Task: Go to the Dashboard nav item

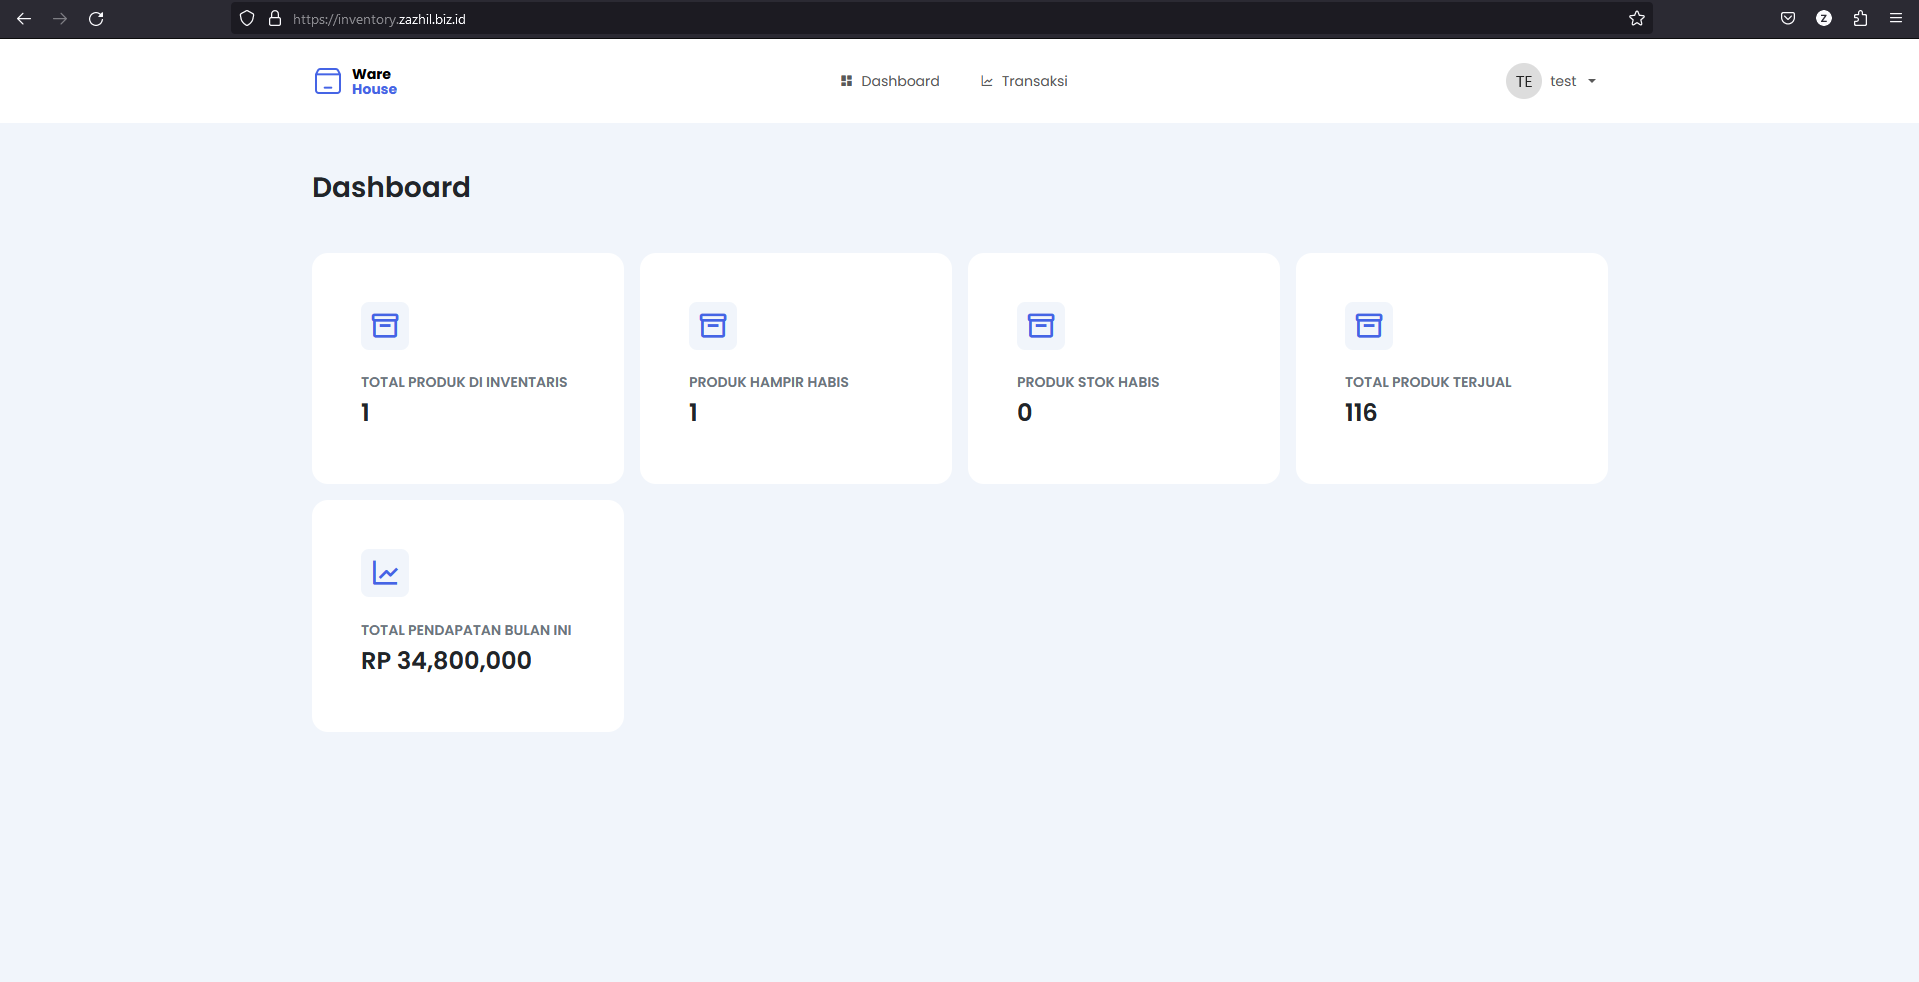Action: pyautogui.click(x=890, y=81)
